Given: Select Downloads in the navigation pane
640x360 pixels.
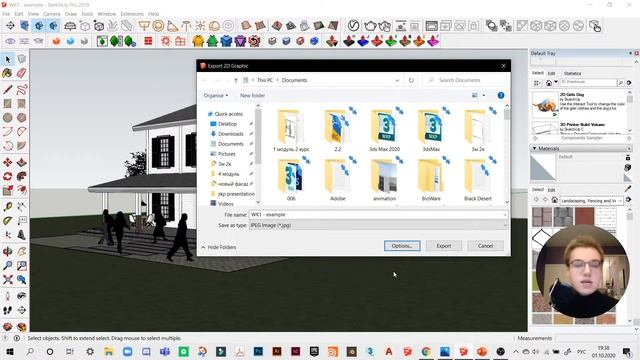Looking at the screenshot, I should (231, 134).
